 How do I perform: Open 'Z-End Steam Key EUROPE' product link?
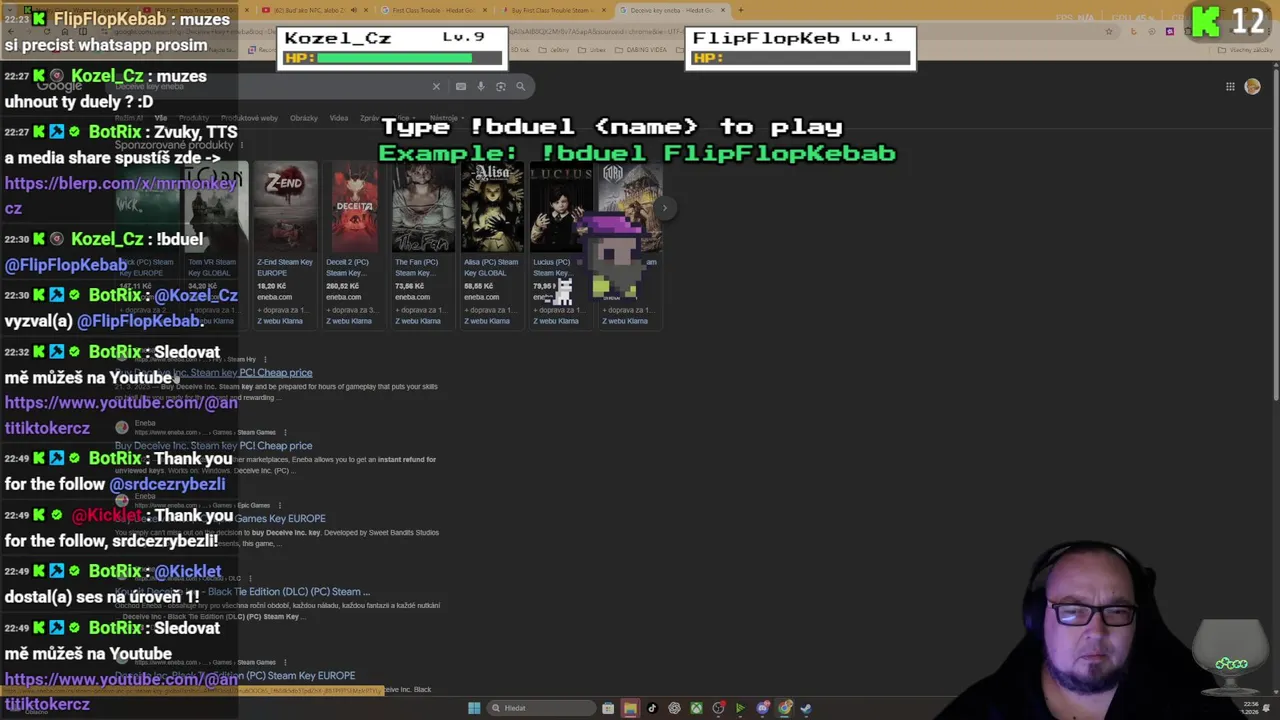[x=285, y=267]
